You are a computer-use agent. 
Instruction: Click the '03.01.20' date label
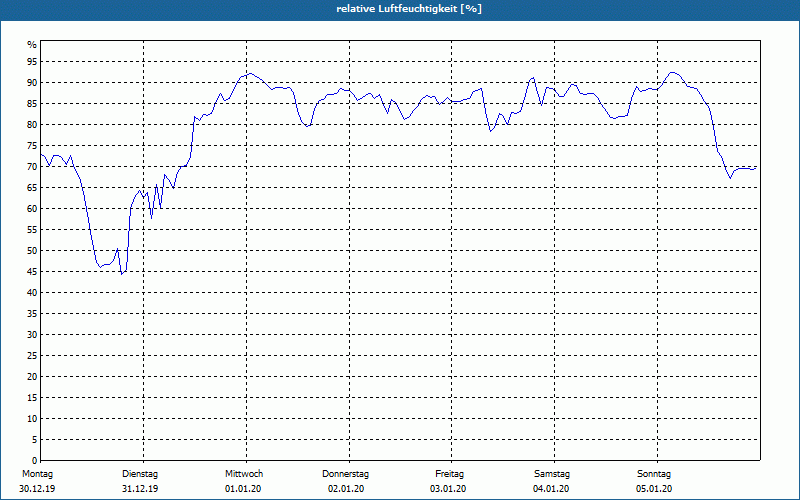[448, 489]
